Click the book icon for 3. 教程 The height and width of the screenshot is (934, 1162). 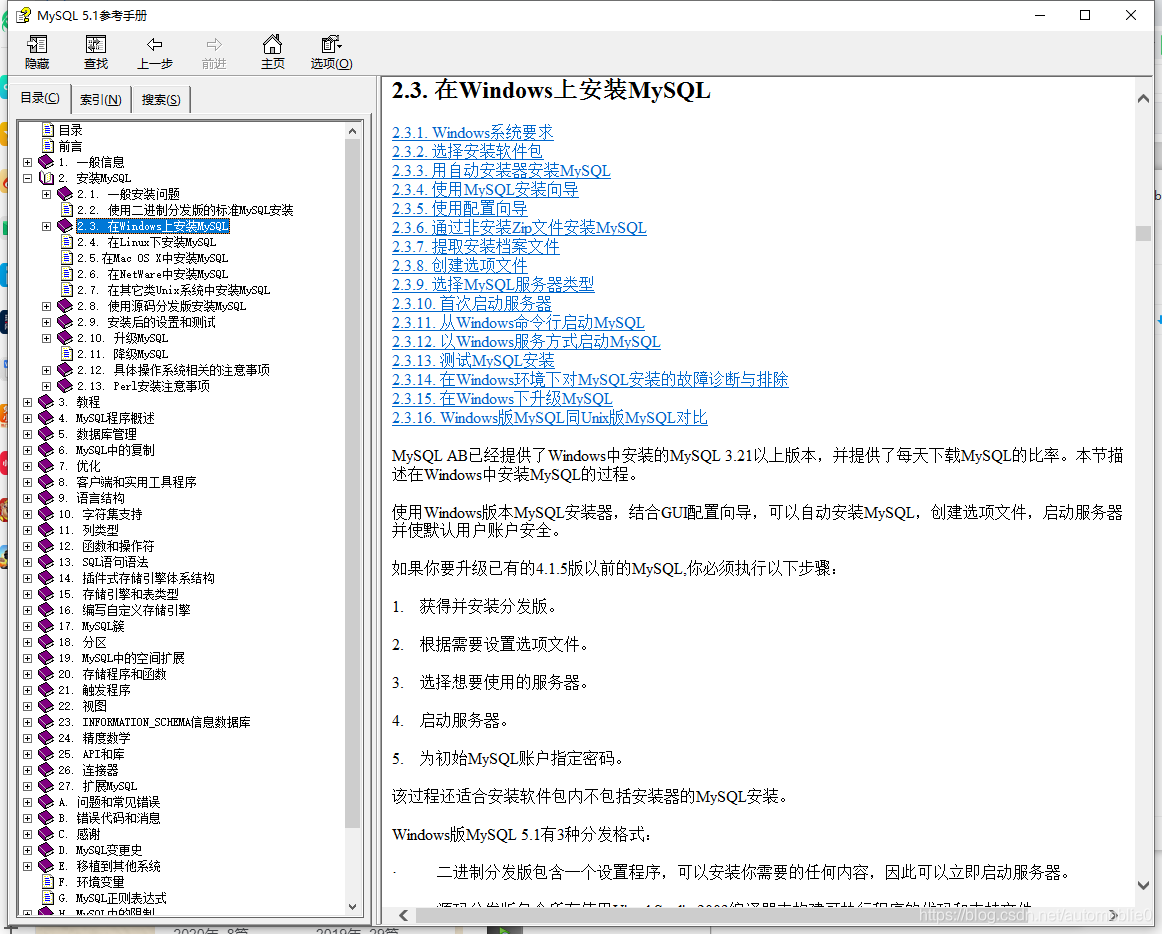[46, 402]
